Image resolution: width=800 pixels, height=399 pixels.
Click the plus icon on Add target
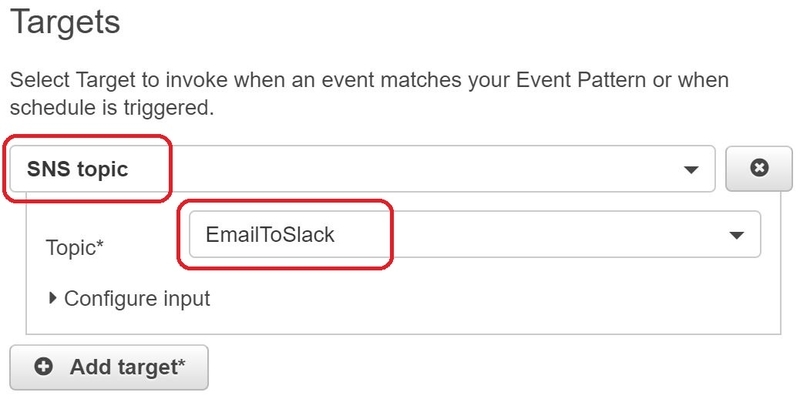(x=43, y=366)
